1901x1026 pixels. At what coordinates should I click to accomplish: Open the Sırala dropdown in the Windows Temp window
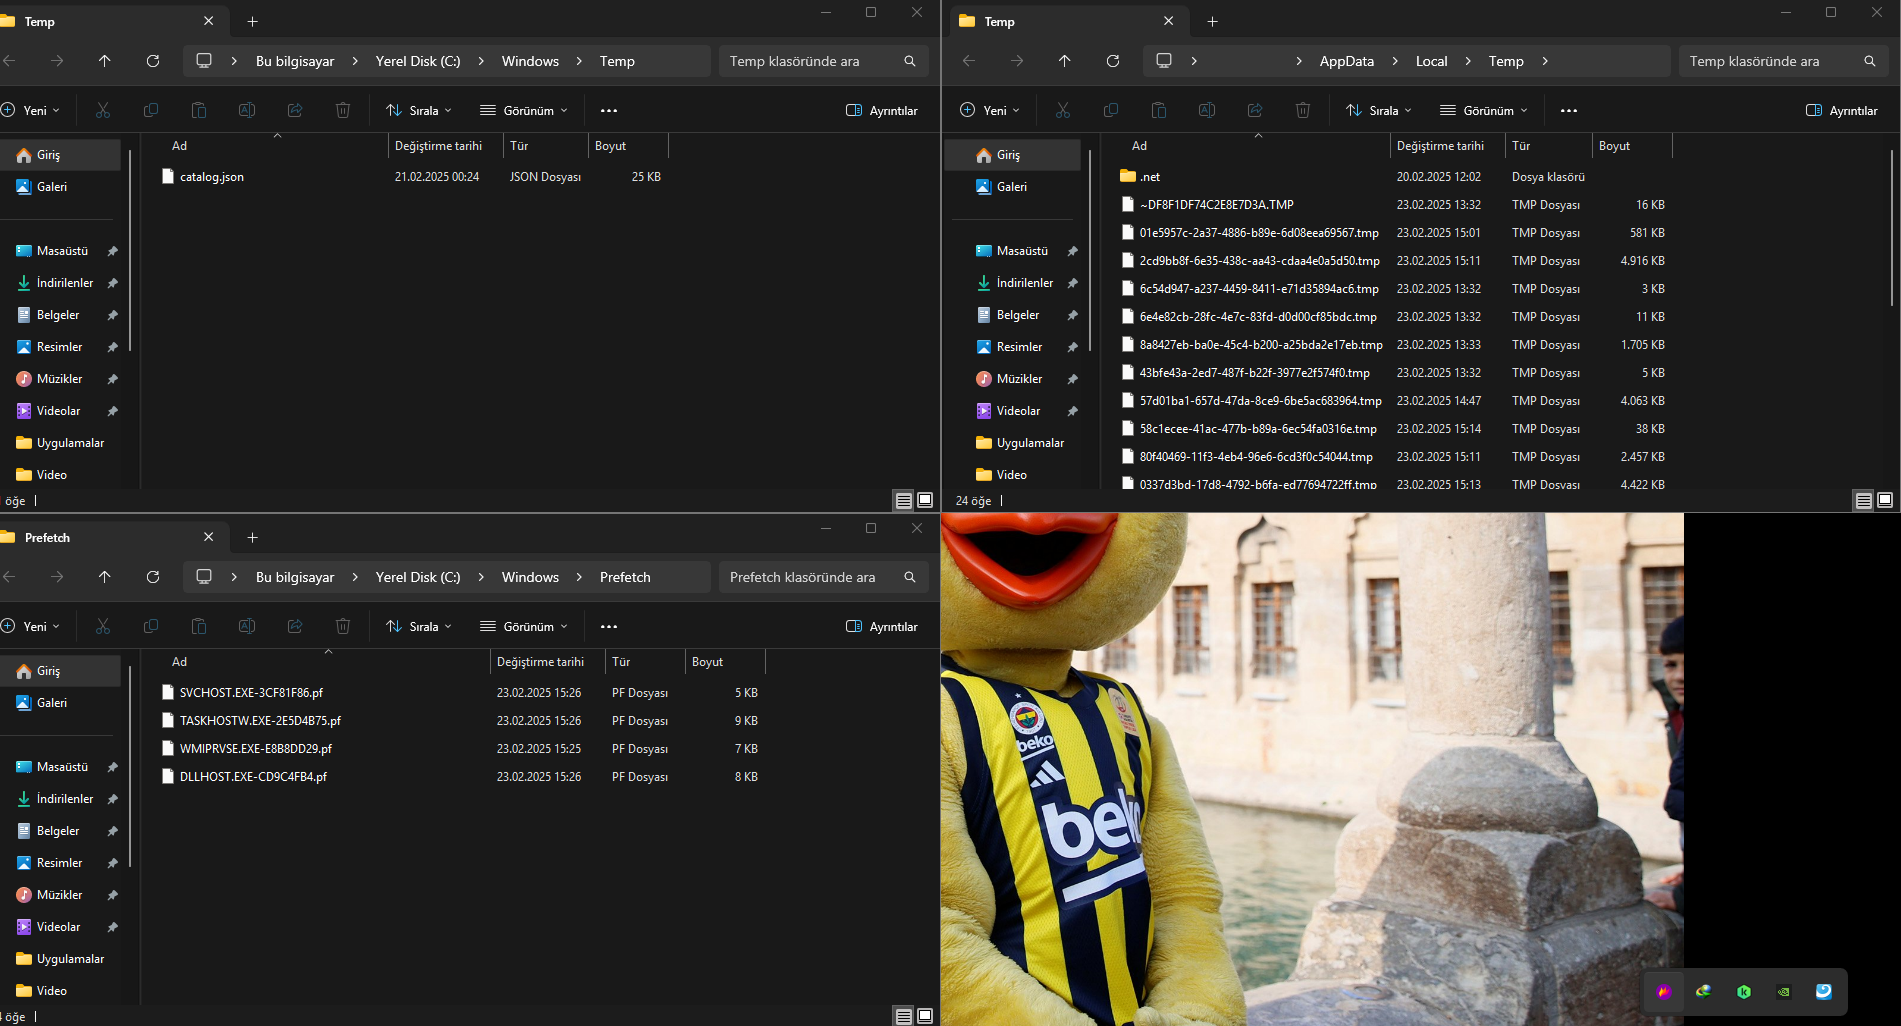click(x=419, y=111)
